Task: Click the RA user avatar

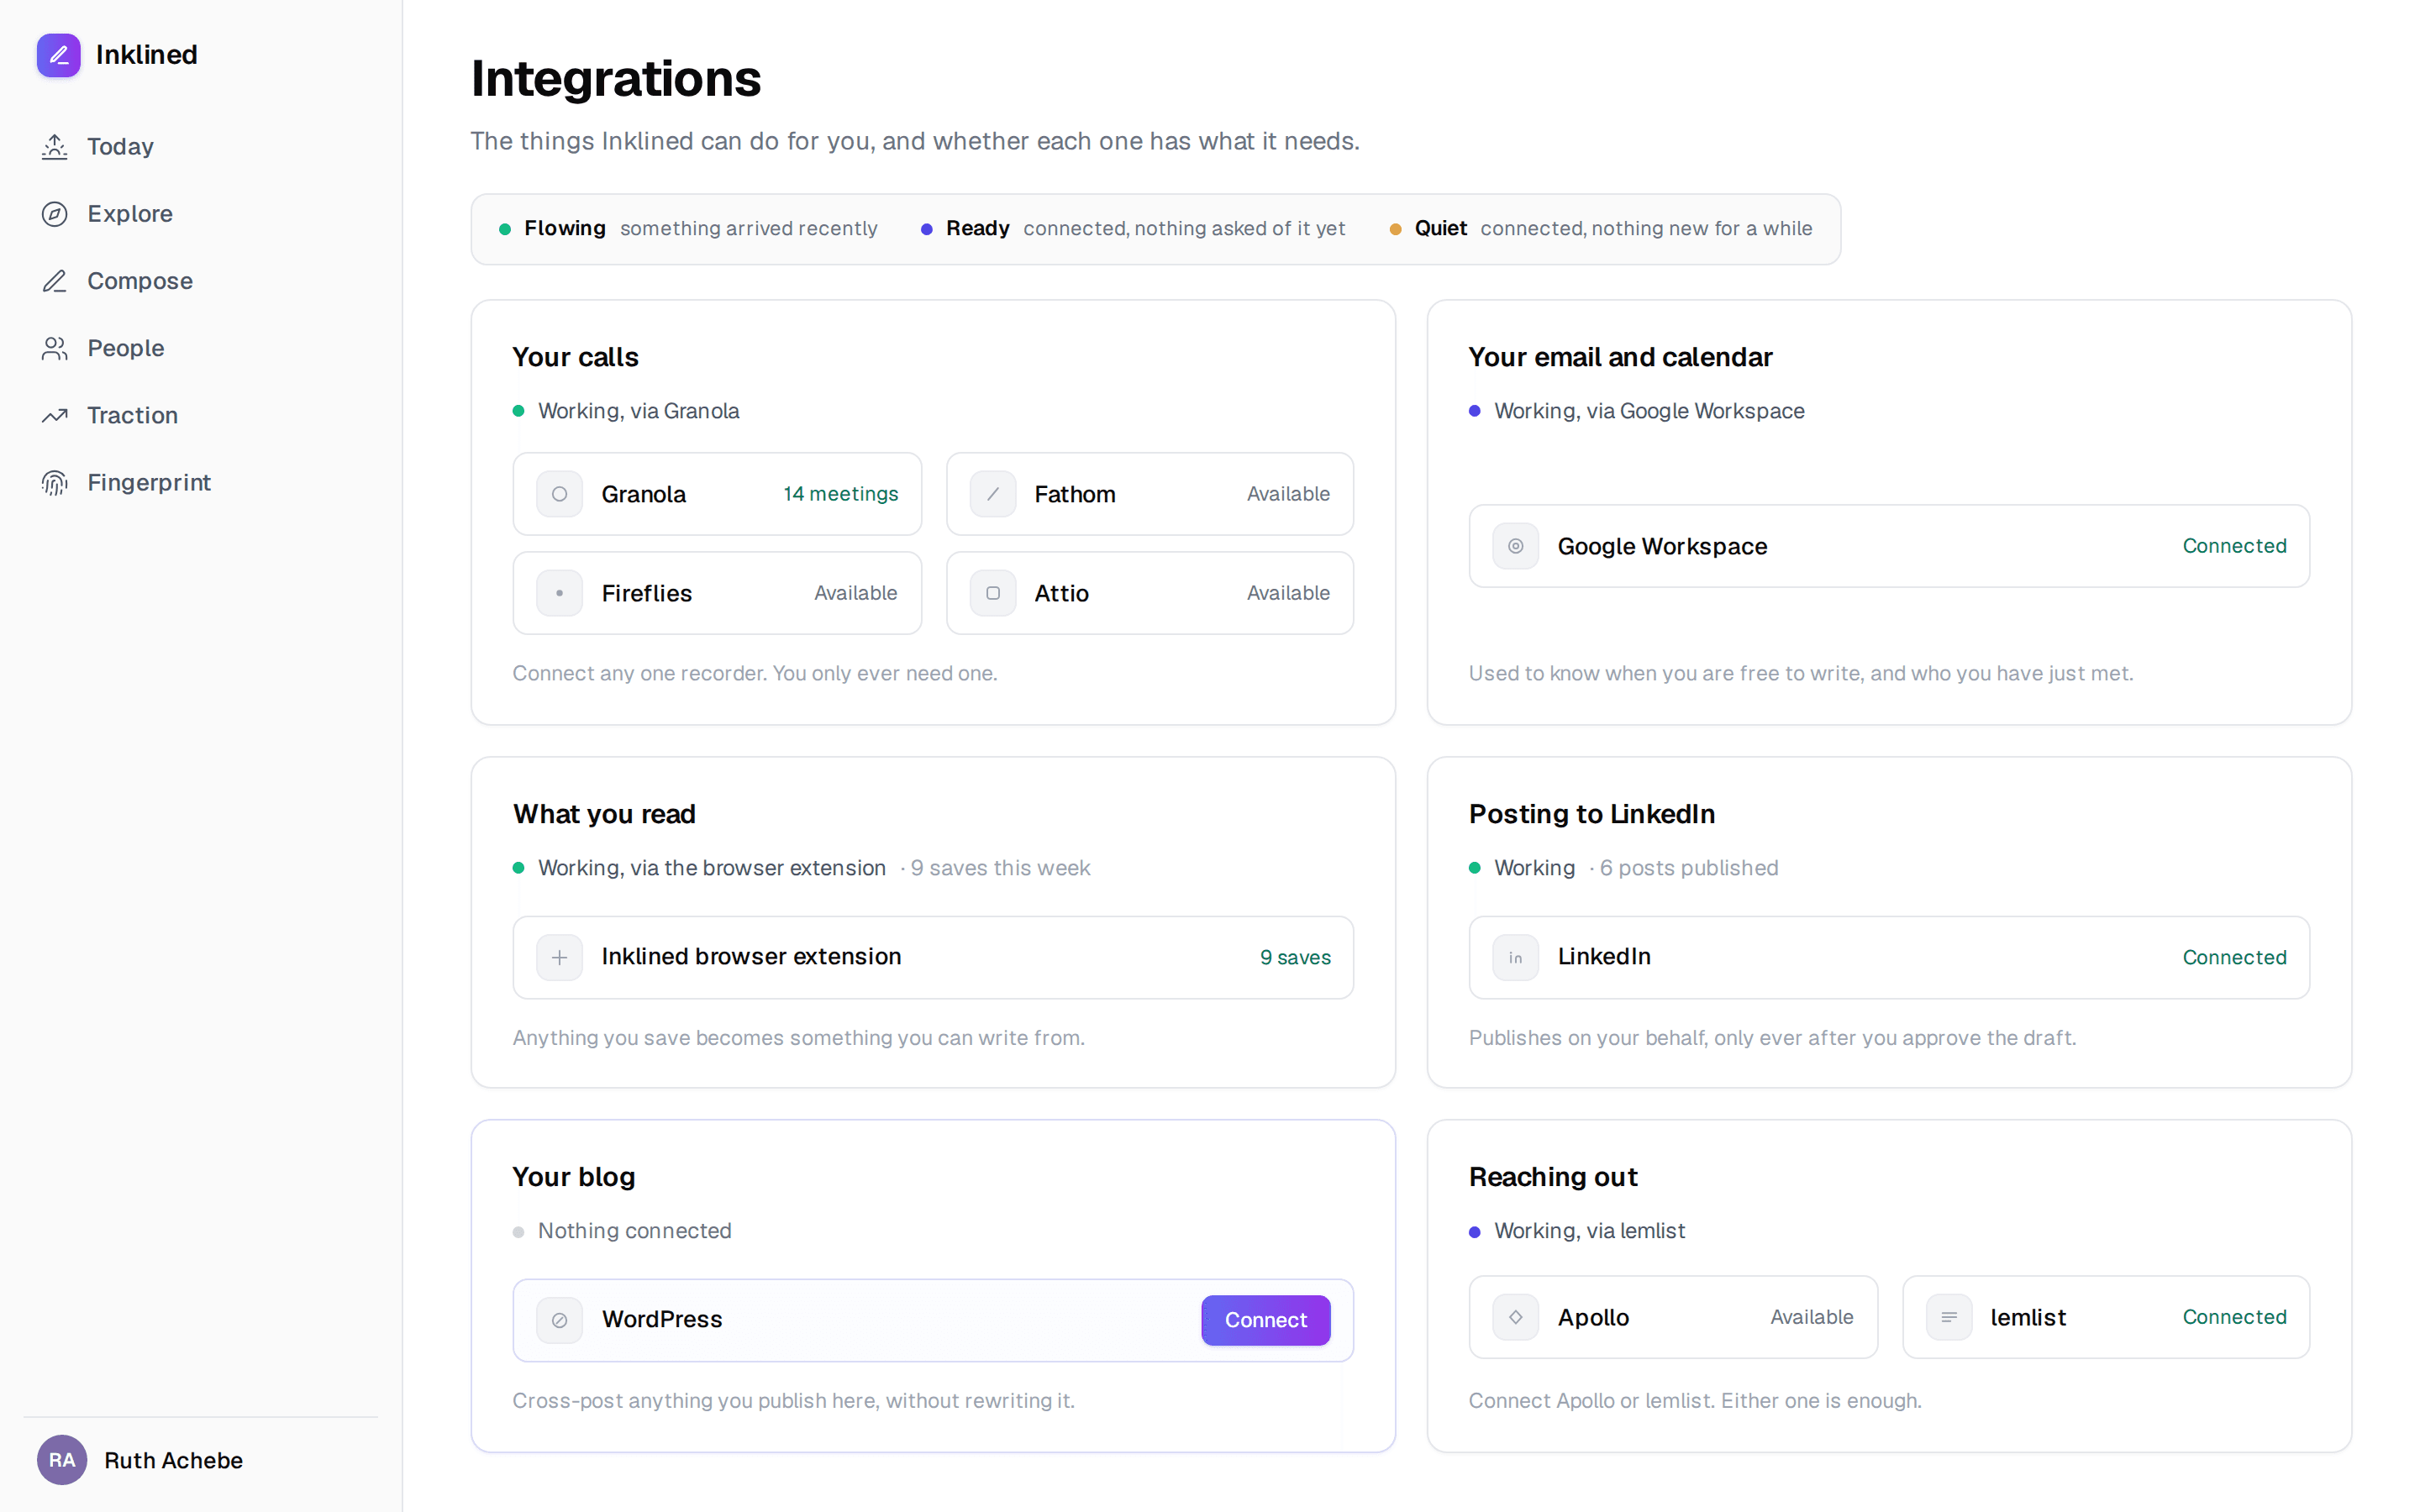Action: tap(62, 1460)
